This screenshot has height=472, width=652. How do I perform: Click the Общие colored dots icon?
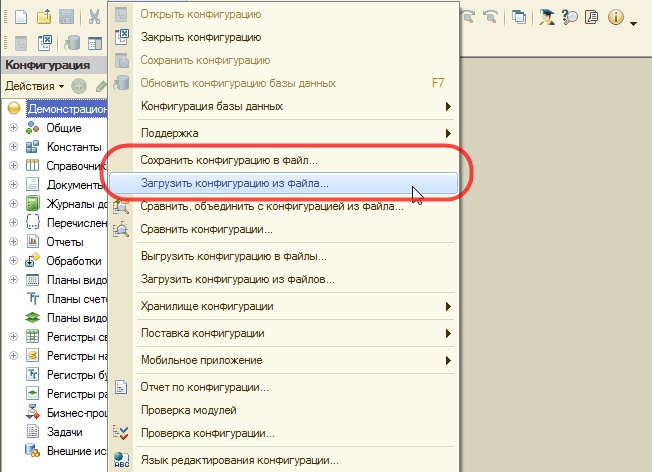[32, 128]
